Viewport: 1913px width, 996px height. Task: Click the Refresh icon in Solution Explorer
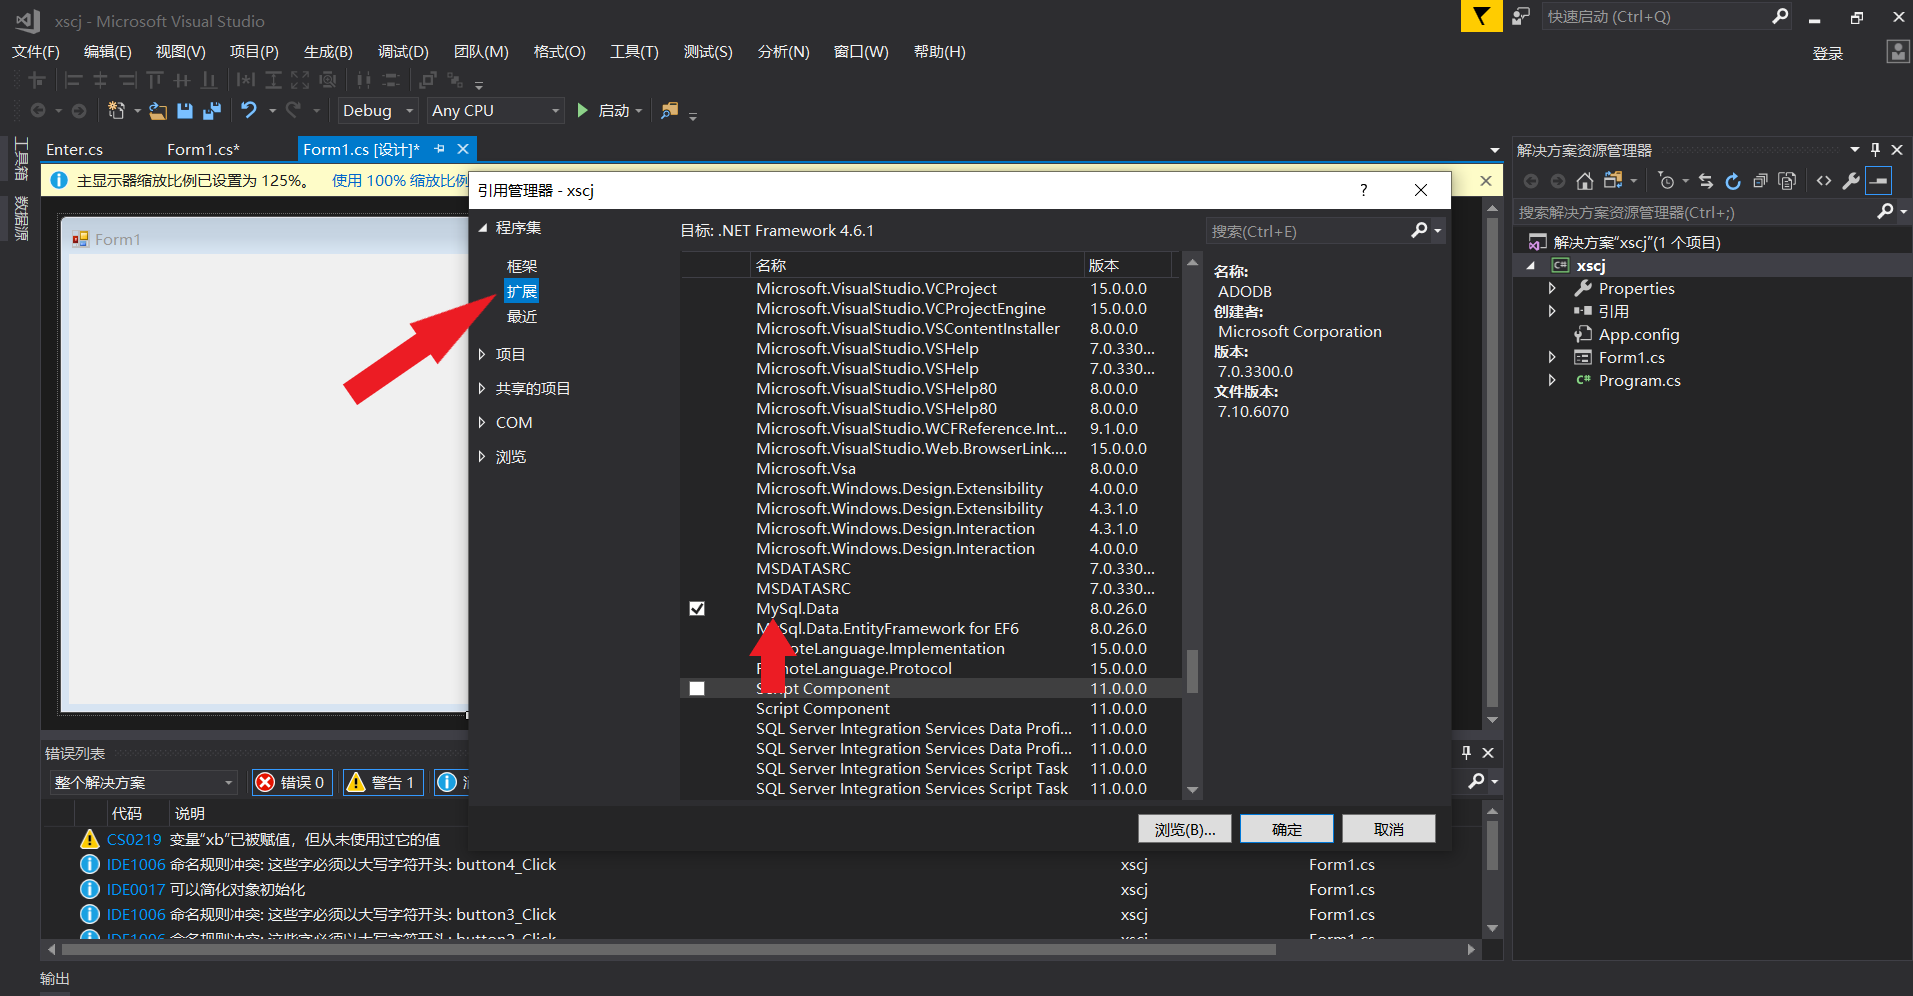(1733, 181)
